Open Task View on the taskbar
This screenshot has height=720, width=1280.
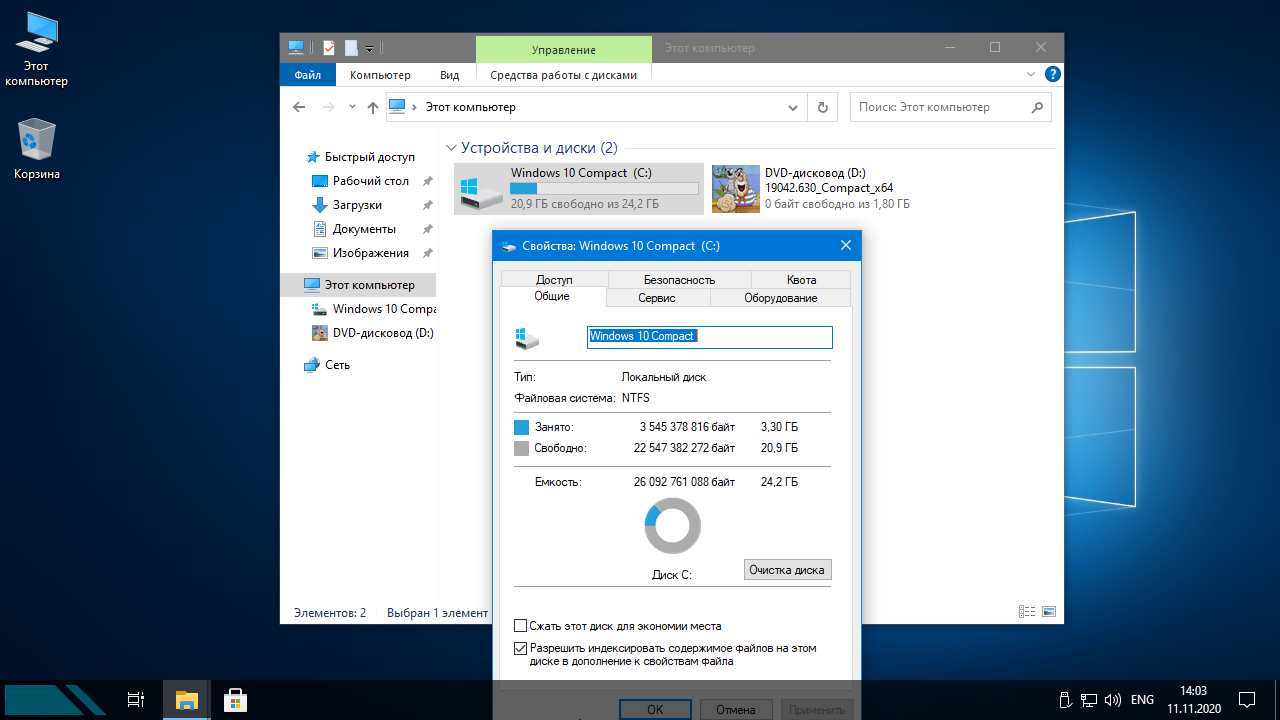coord(137,700)
